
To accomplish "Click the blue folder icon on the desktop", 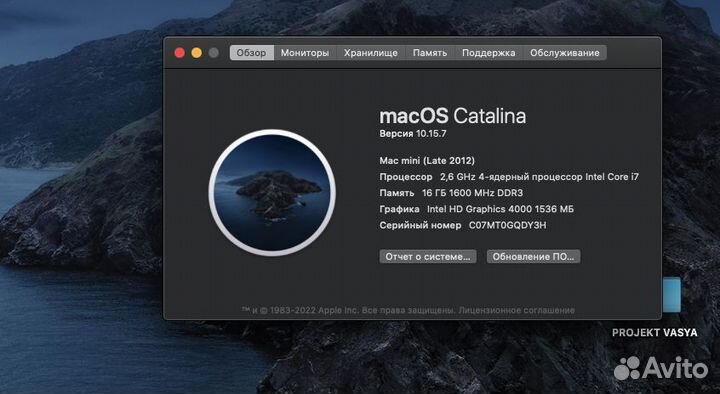I will (671, 295).
